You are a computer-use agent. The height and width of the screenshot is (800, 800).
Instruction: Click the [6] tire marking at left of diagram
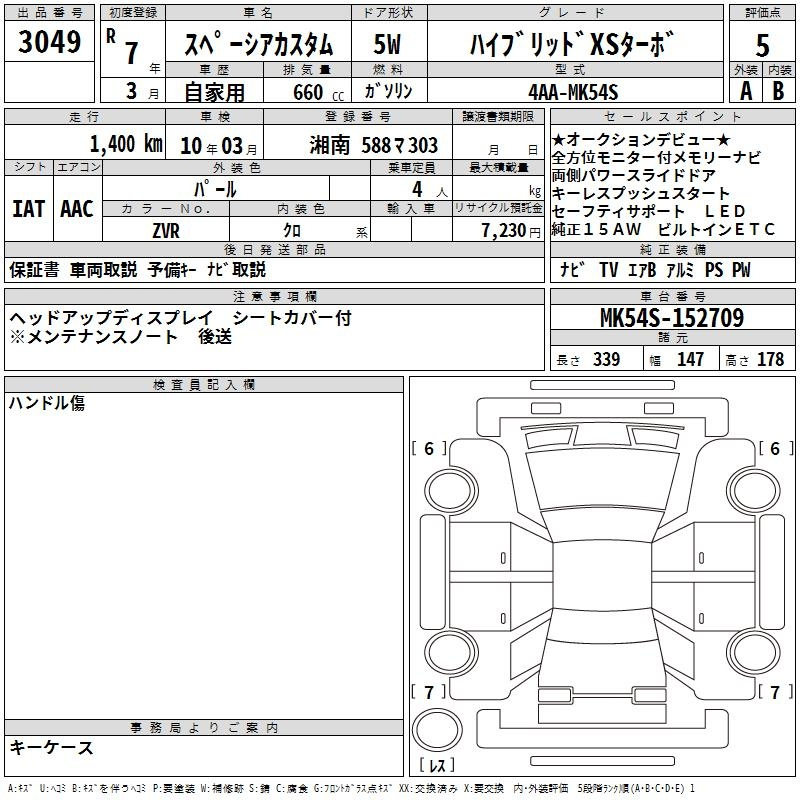pos(430,449)
